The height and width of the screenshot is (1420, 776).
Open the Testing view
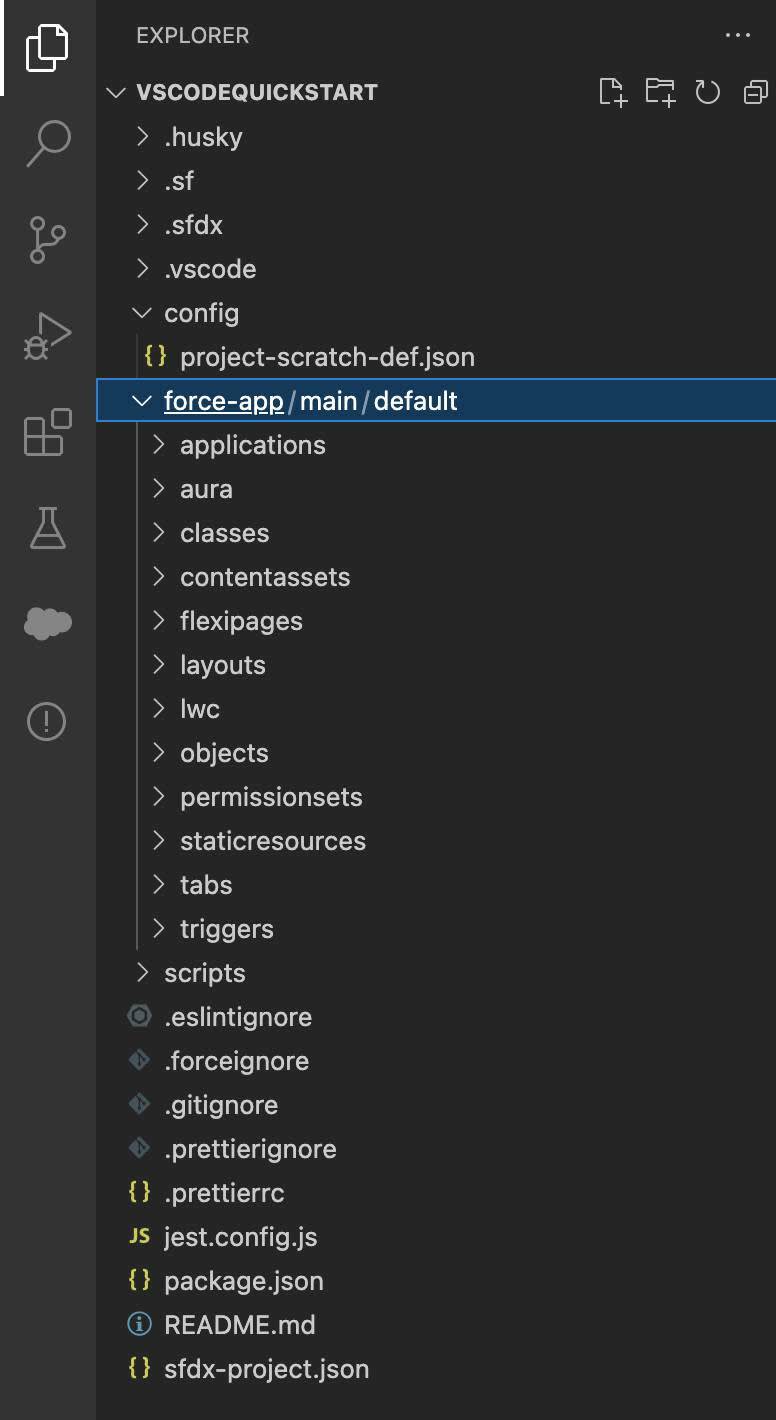point(46,527)
